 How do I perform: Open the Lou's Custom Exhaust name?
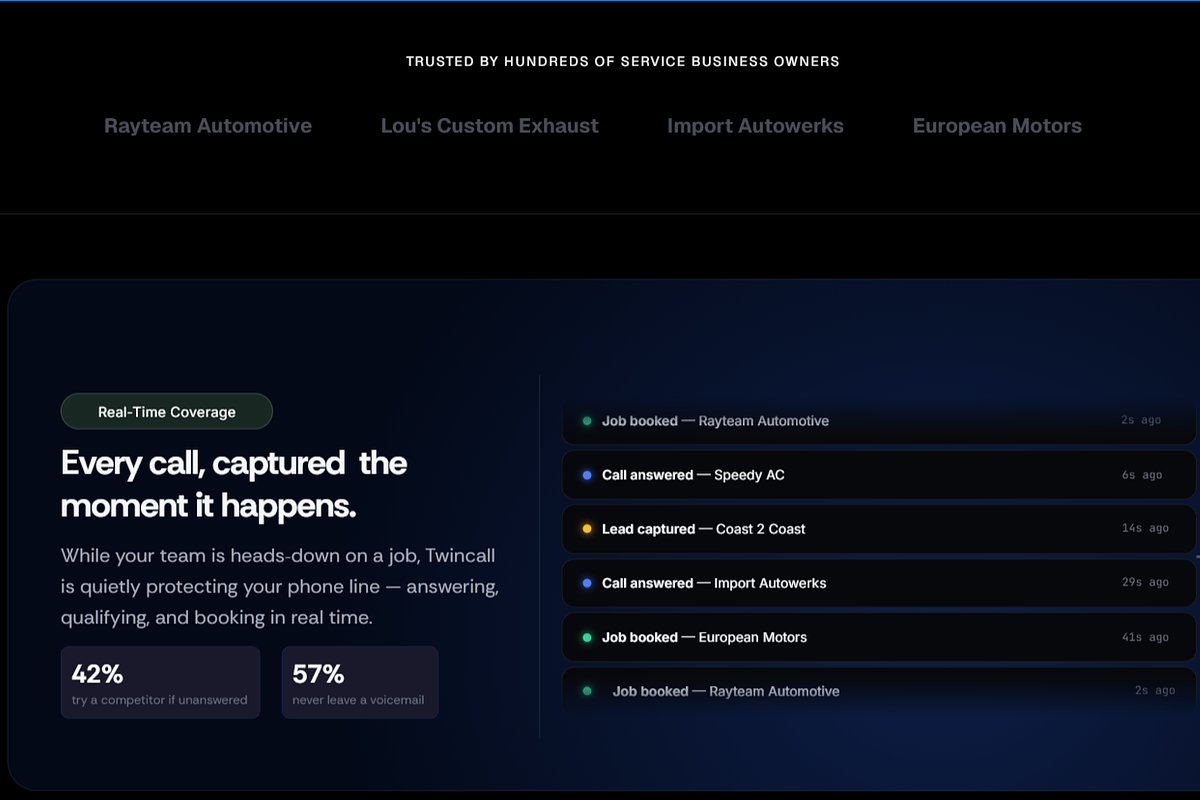point(490,126)
